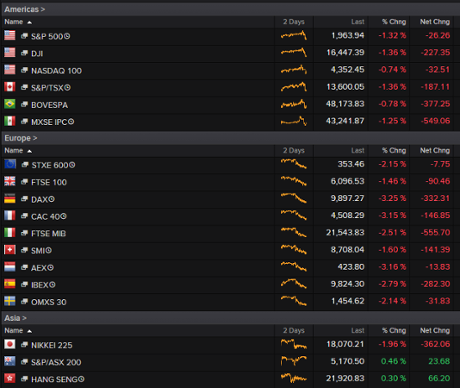Open the popout window icon for S&P 500
Screen dimensions: 460x388
(24, 36)
